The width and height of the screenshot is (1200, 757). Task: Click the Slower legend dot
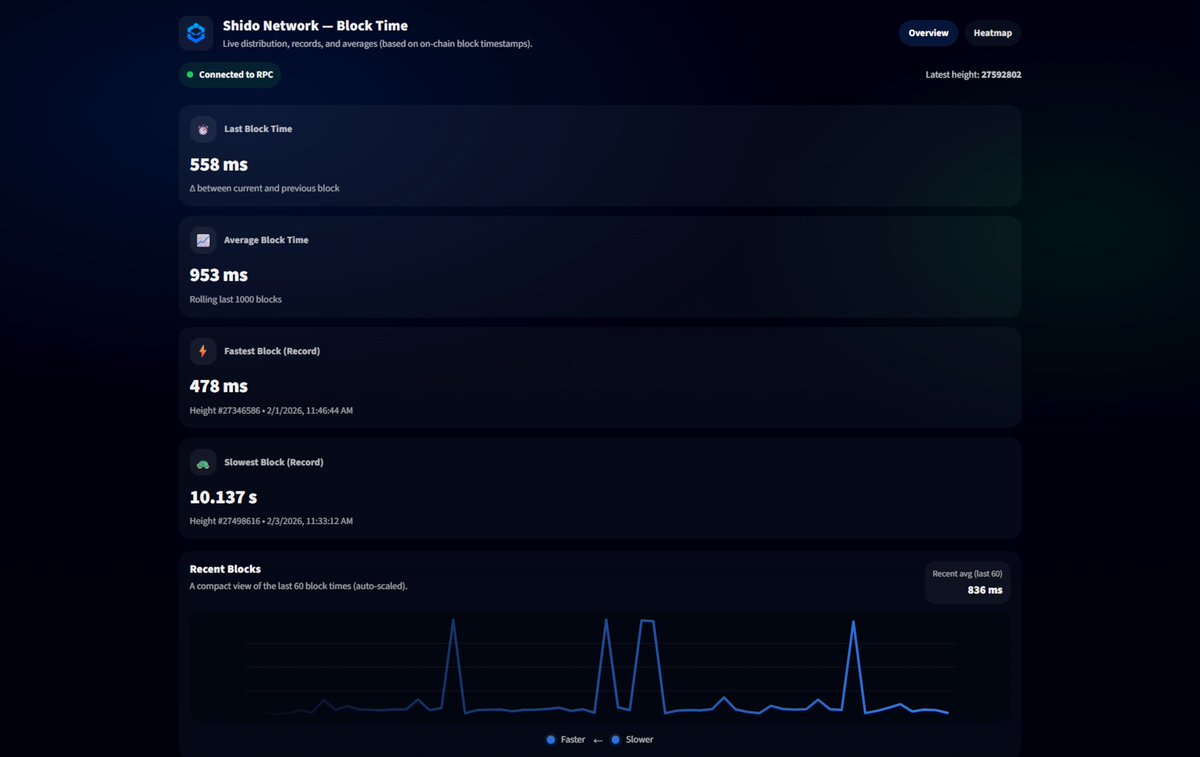(x=616, y=739)
